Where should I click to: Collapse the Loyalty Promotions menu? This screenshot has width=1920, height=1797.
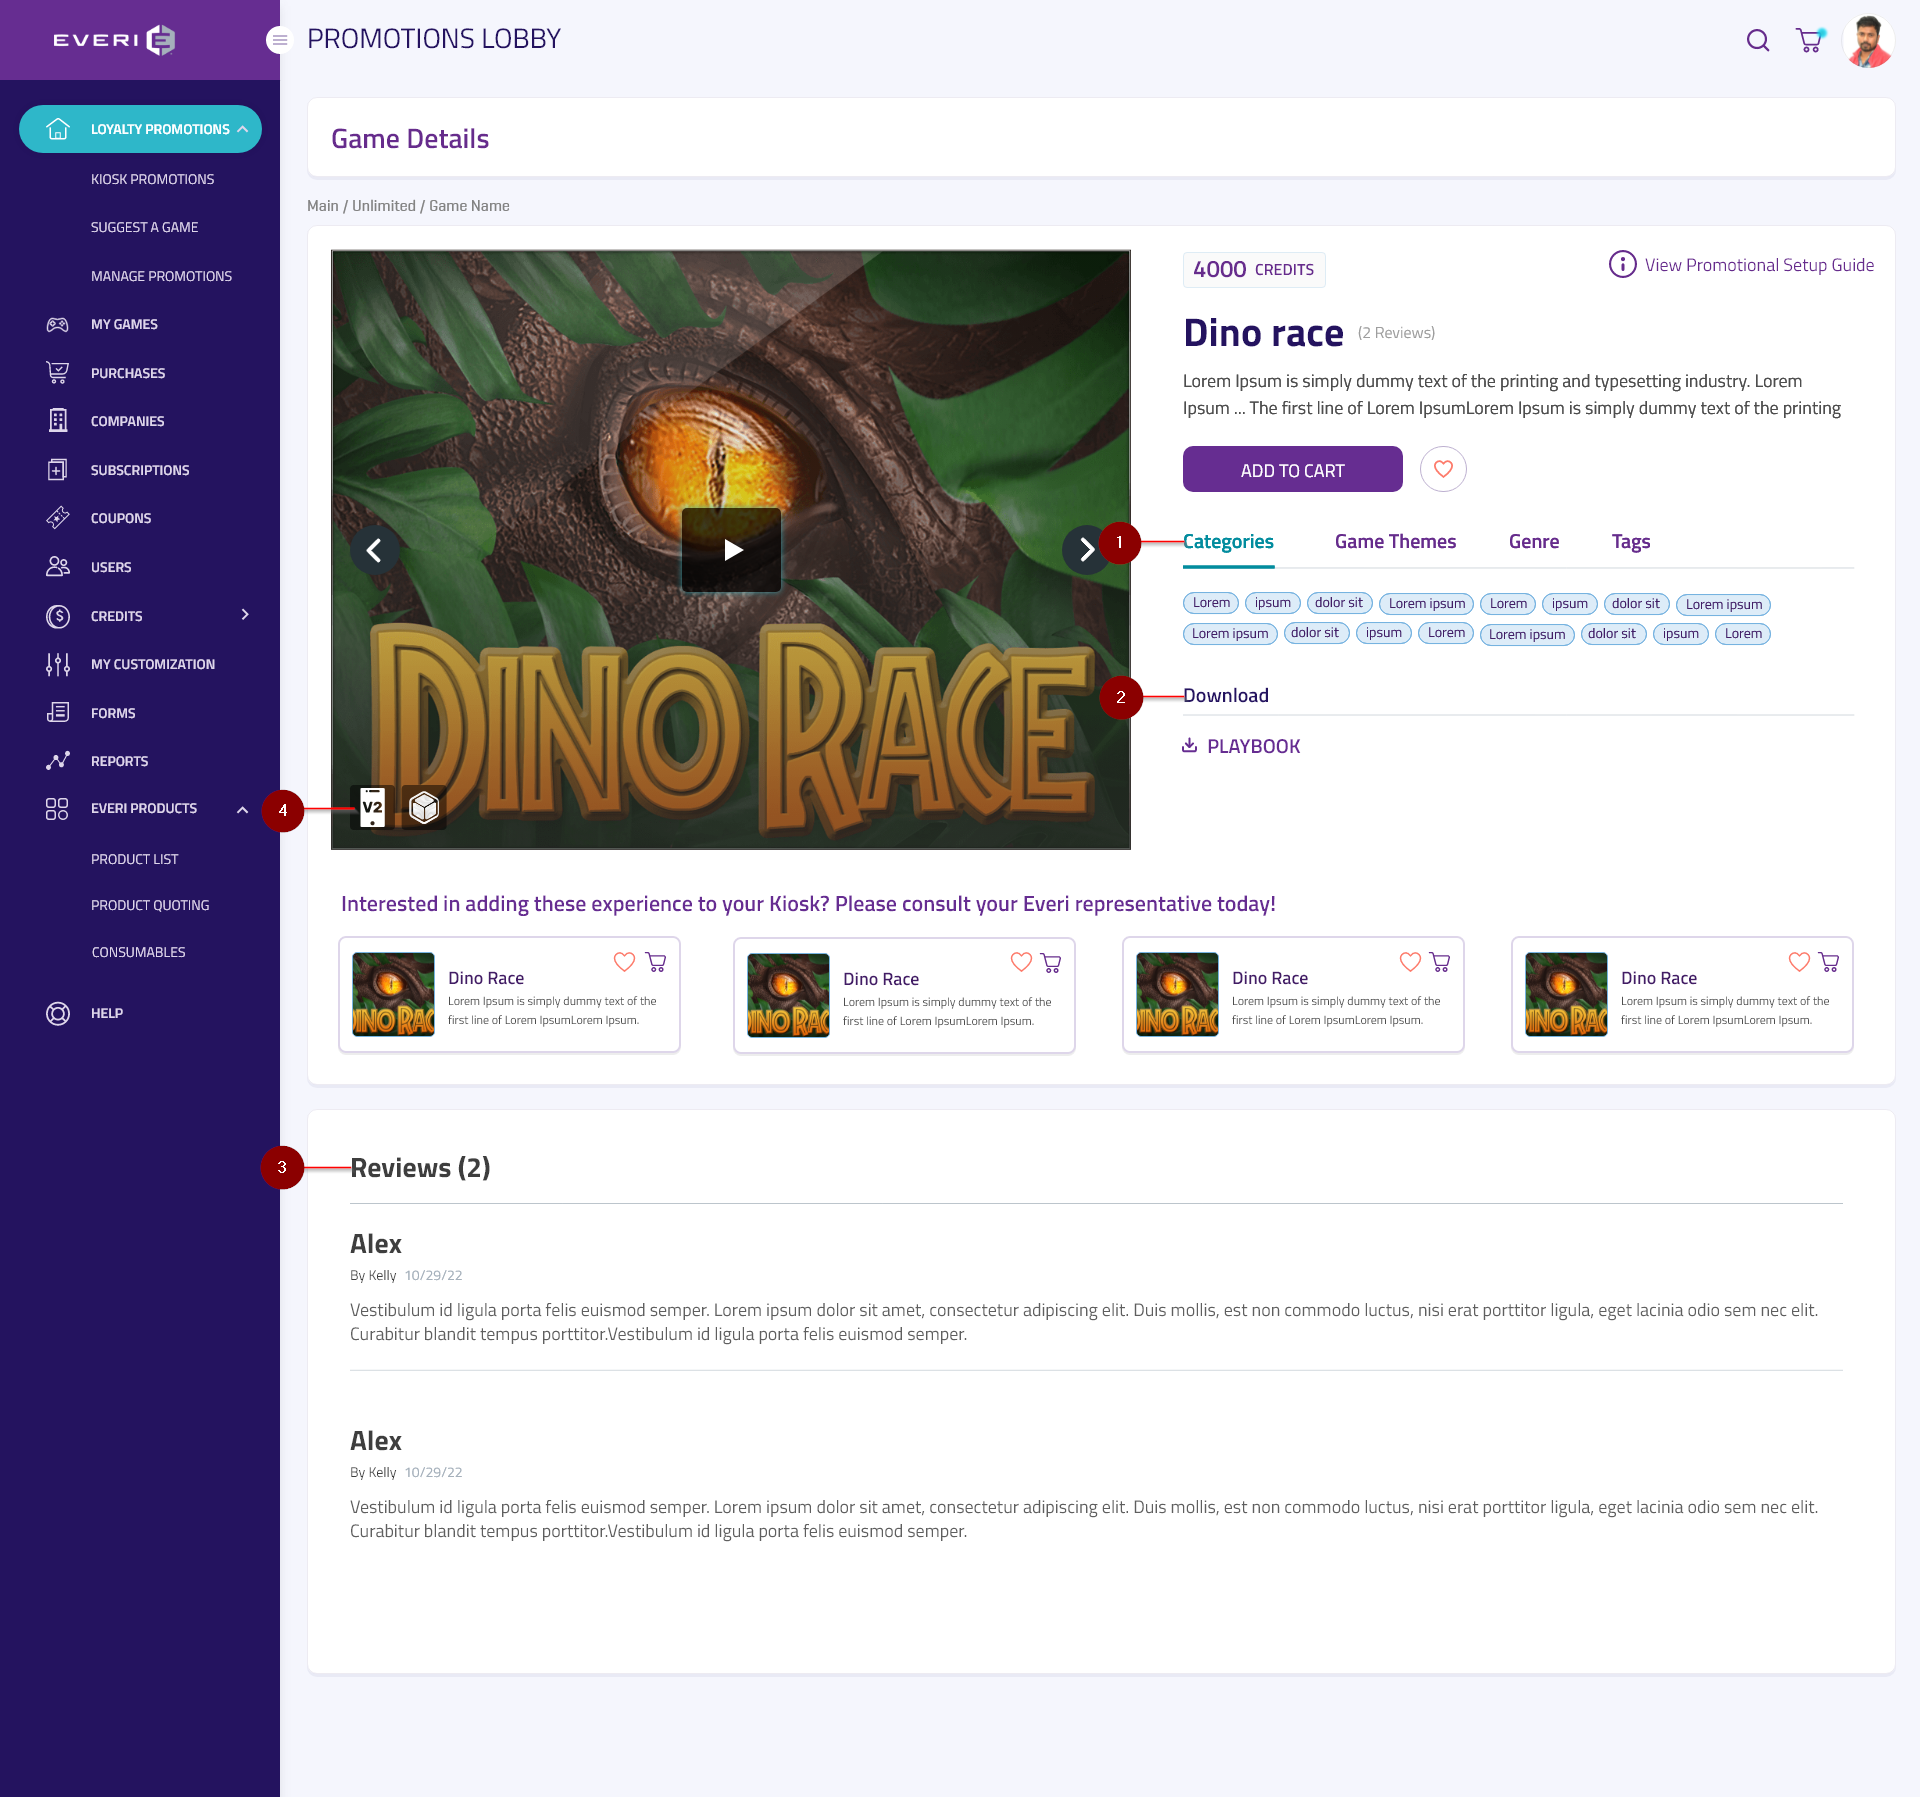(x=242, y=129)
